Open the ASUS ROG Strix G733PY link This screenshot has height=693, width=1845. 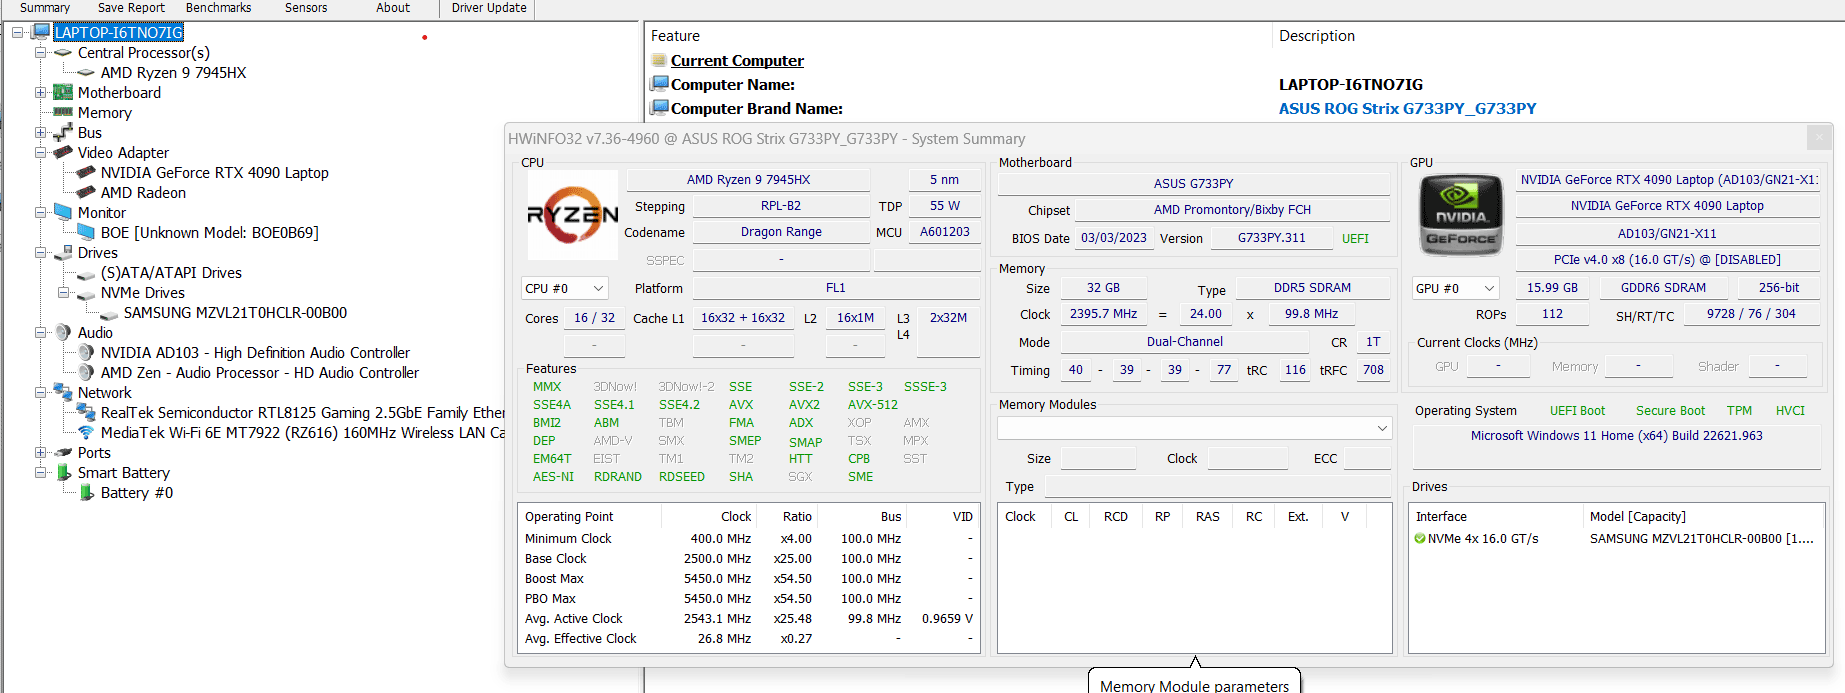[x=1407, y=108]
